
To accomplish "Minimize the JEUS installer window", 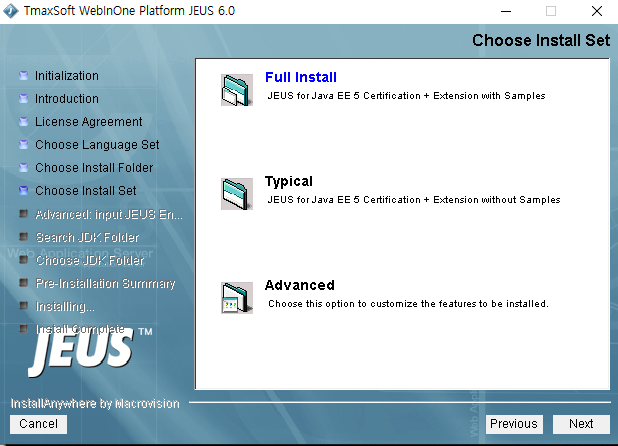I will [506, 11].
